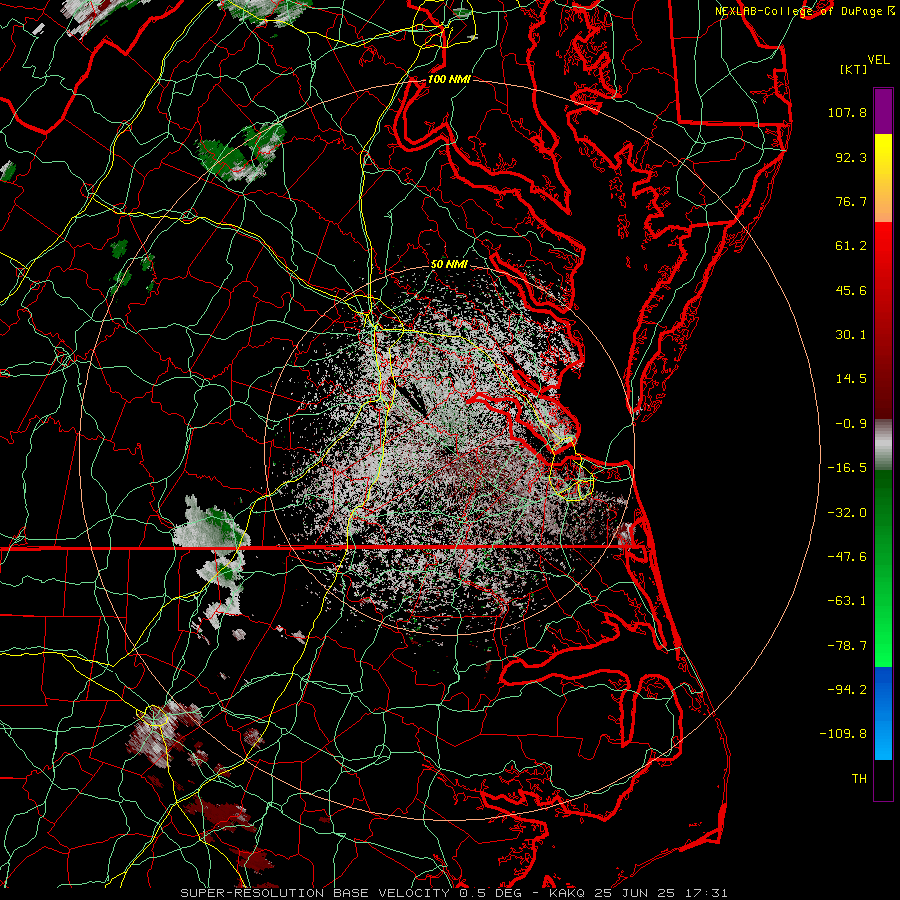Viewport: 900px width, 900px height.
Task: Click the -16.5 velocity scale value
Action: (847, 468)
